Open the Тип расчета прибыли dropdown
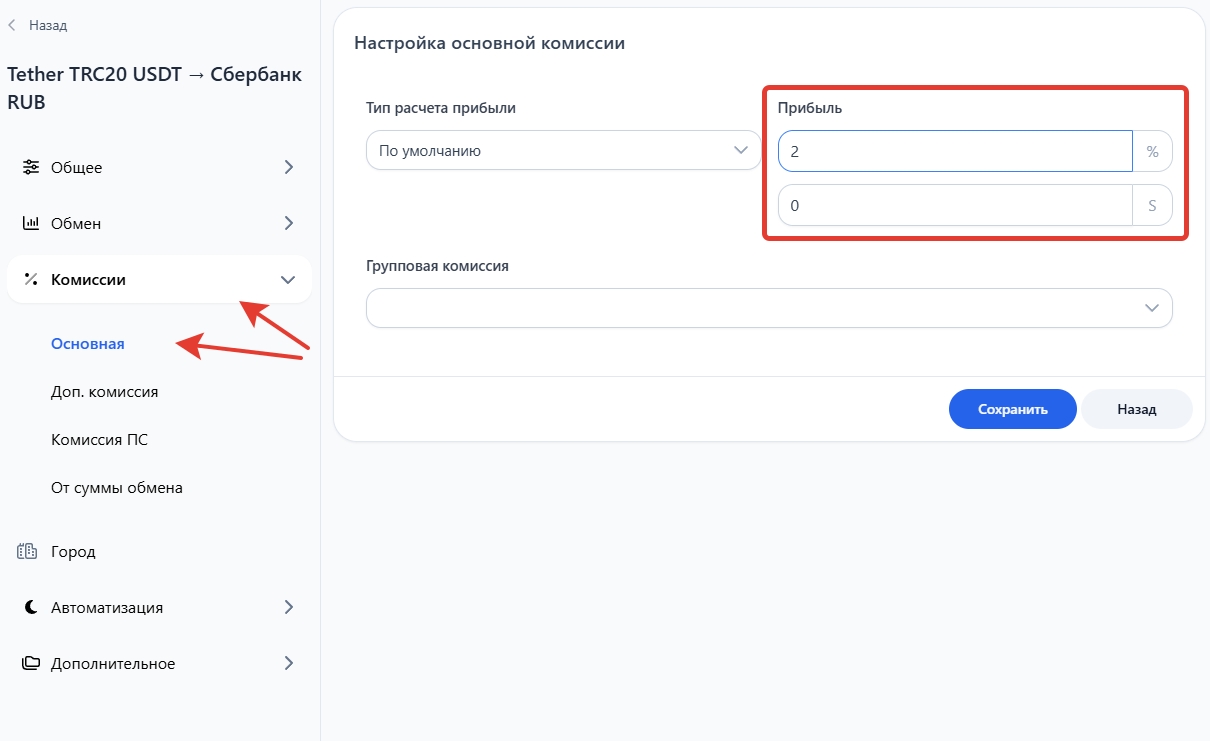 tap(563, 151)
